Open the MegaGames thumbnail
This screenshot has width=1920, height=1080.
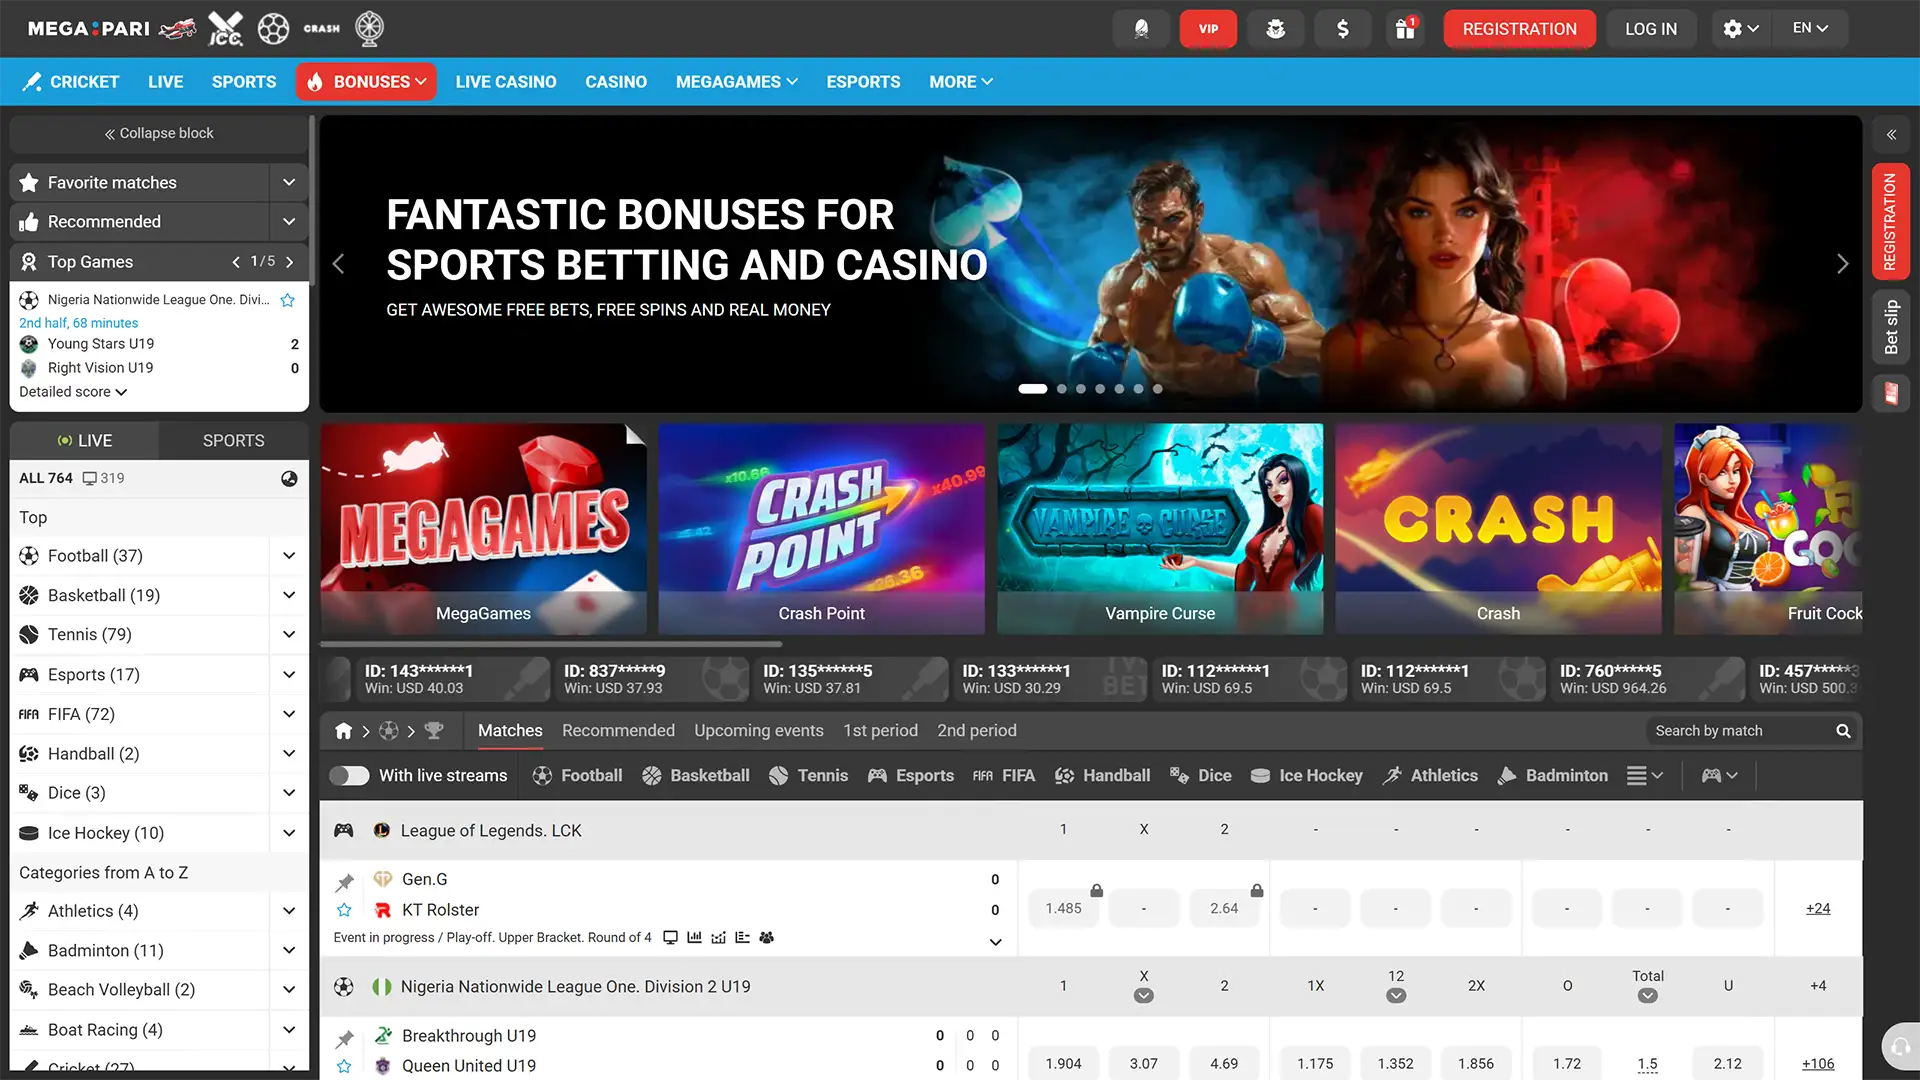pos(483,529)
